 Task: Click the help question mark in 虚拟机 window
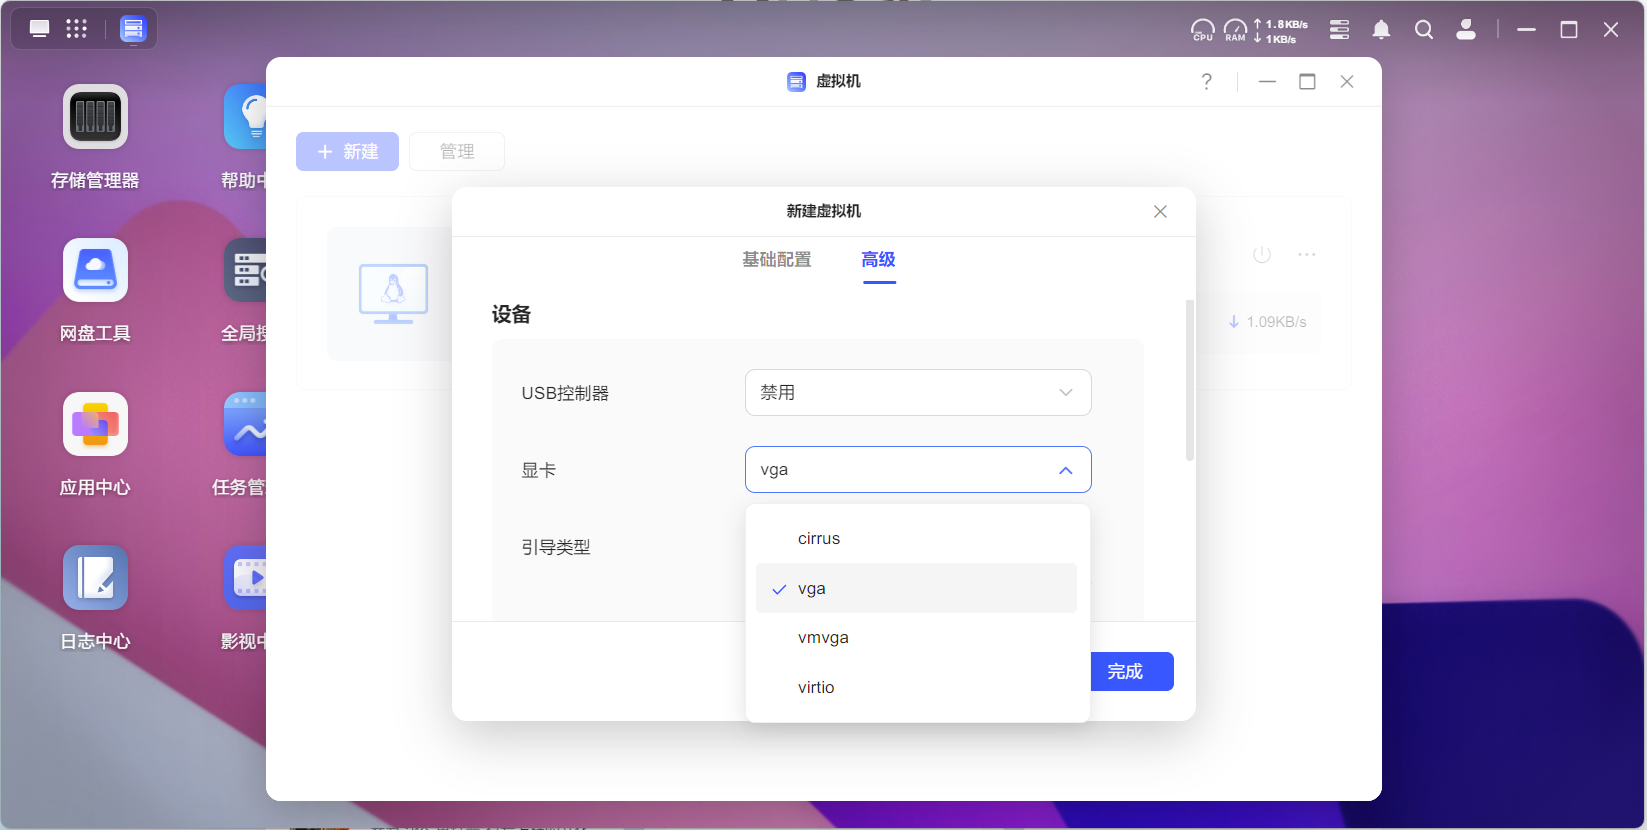click(x=1207, y=82)
